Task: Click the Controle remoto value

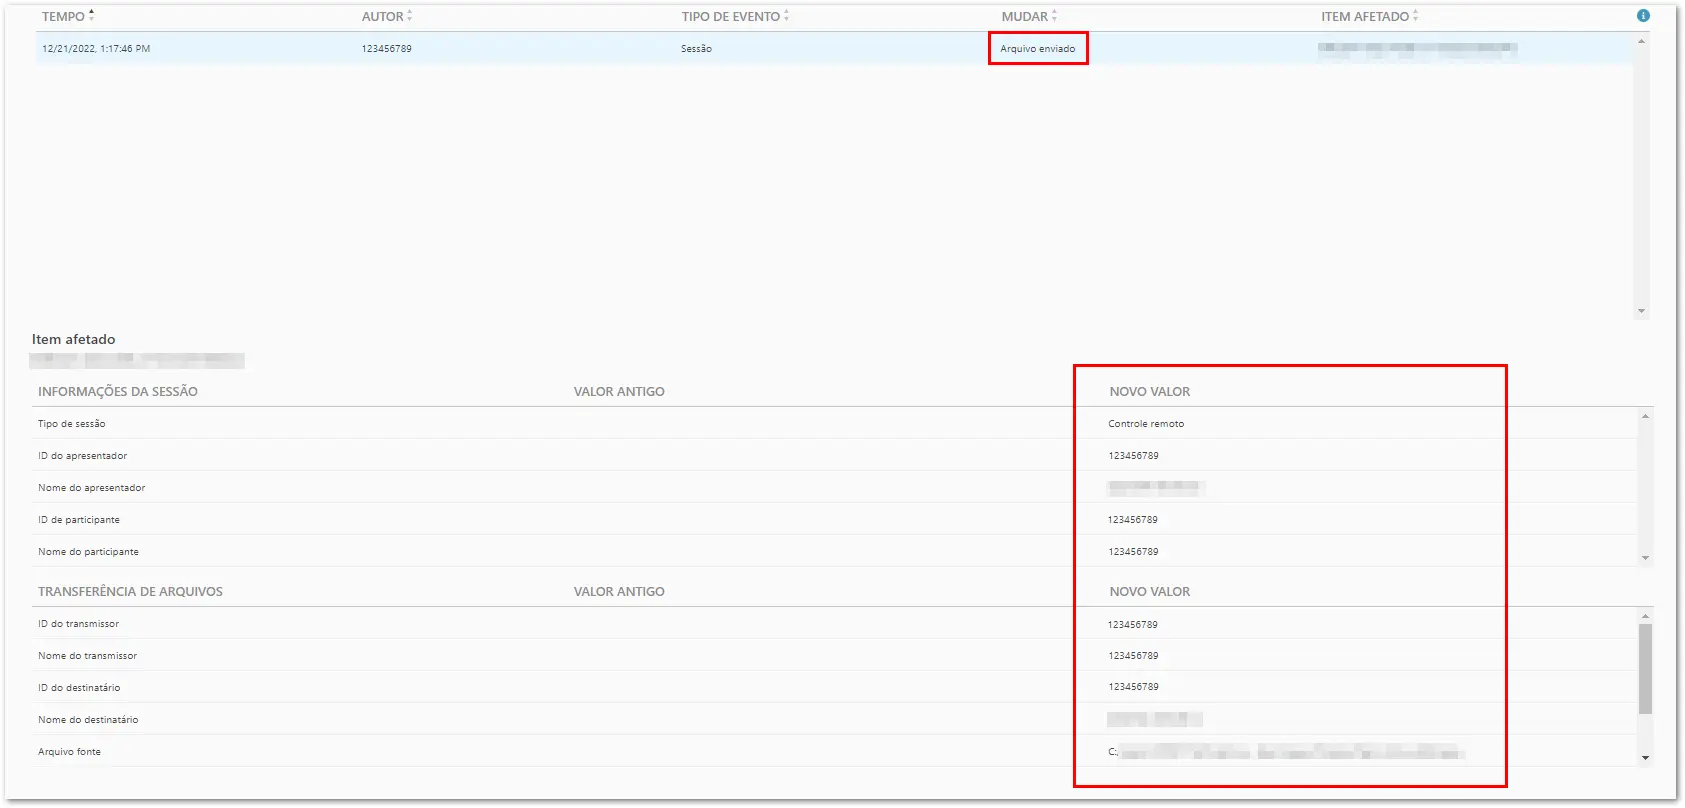Action: [x=1146, y=423]
